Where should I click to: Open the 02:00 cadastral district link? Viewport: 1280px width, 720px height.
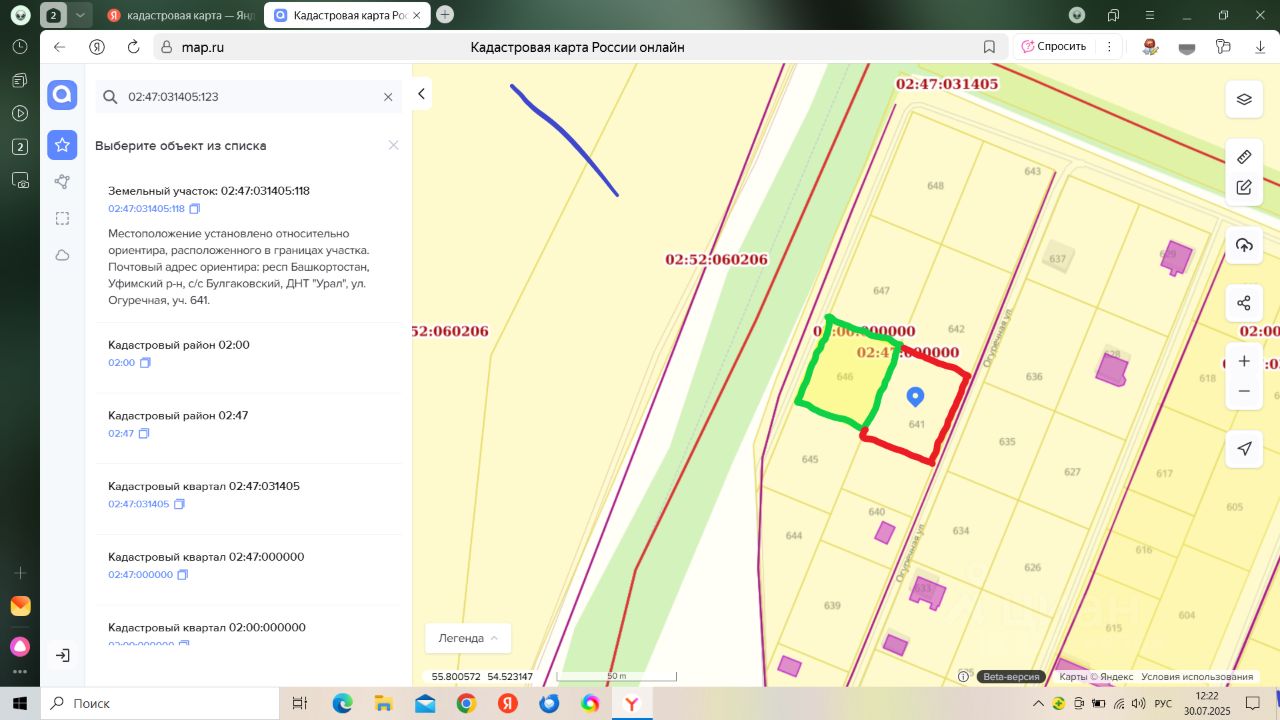tap(121, 363)
